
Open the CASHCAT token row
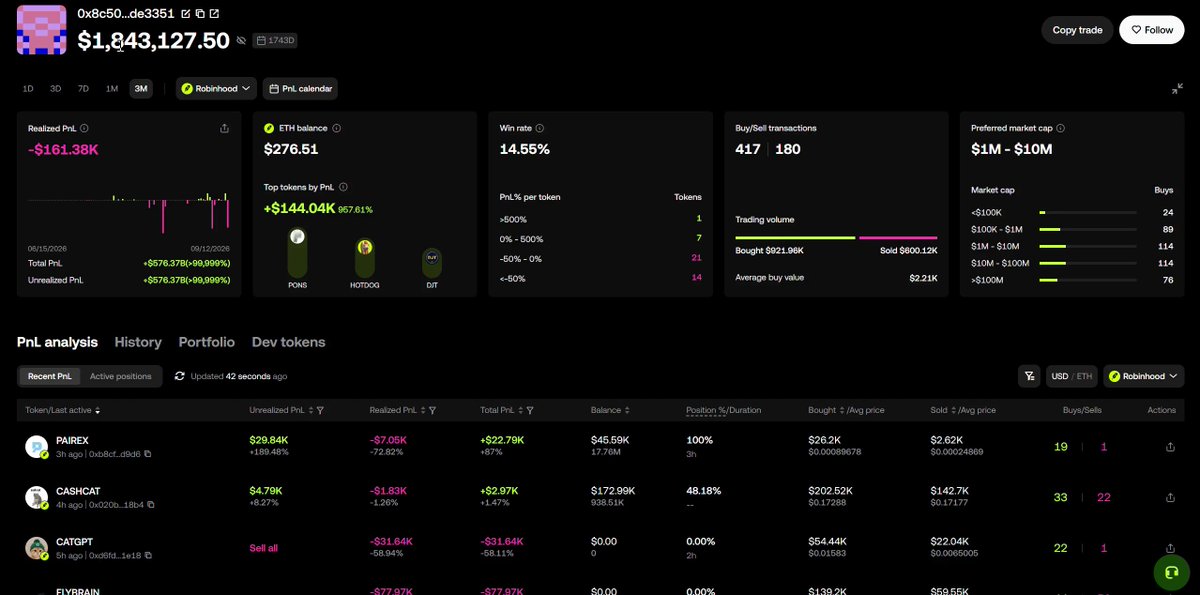coord(600,497)
